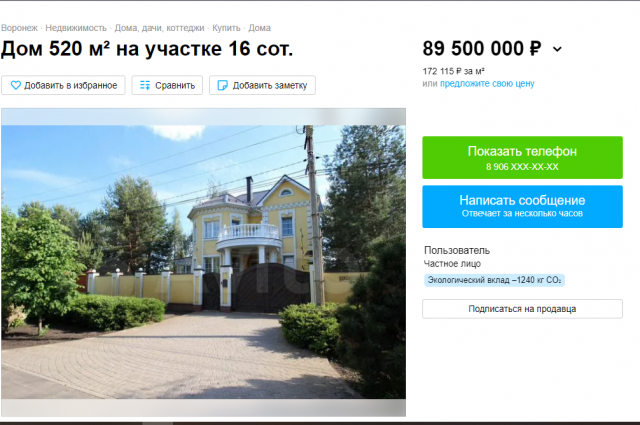The image size is (640, 425).
Task: Click the предложите свою цену link
Action: (x=487, y=84)
